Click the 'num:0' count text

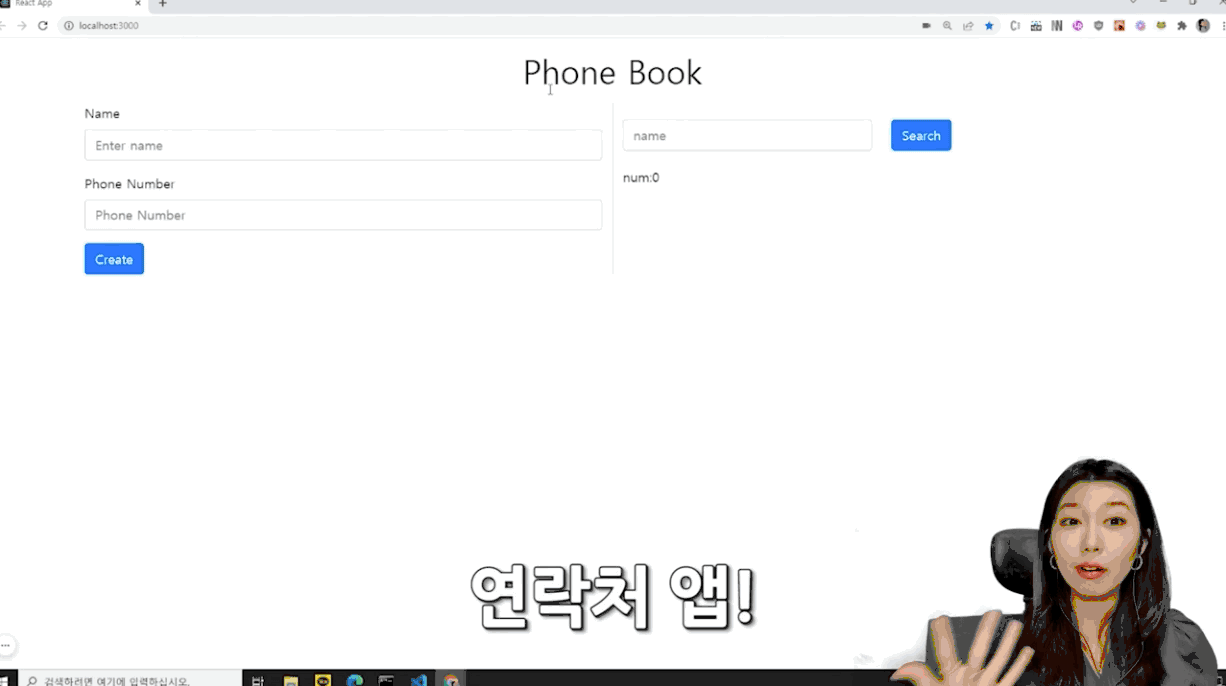(x=641, y=178)
